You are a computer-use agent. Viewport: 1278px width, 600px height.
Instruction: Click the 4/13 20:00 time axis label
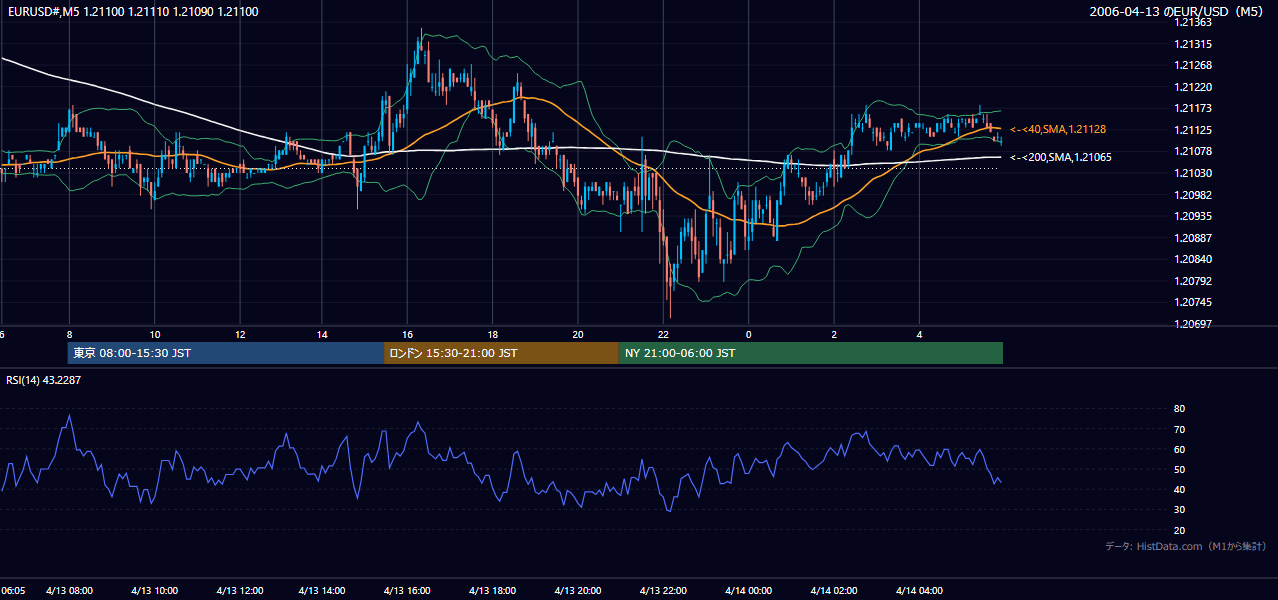(x=579, y=590)
